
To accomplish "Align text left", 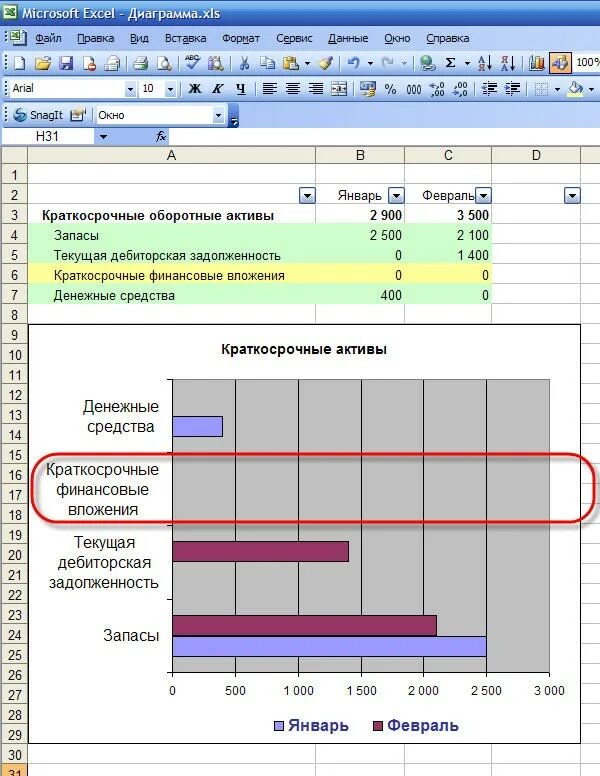I will pyautogui.click(x=269, y=89).
